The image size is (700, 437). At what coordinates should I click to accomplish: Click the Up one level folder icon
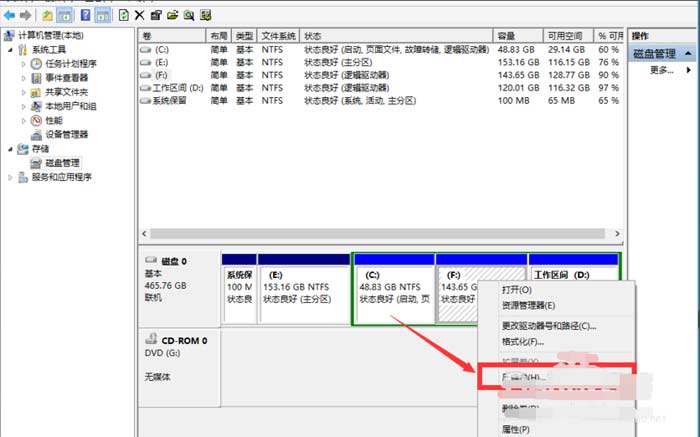point(47,16)
